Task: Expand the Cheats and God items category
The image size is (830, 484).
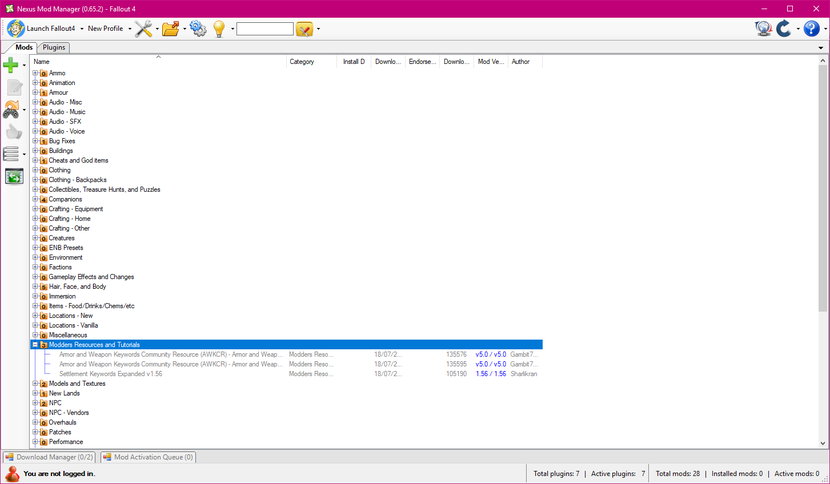Action: pyautogui.click(x=35, y=160)
